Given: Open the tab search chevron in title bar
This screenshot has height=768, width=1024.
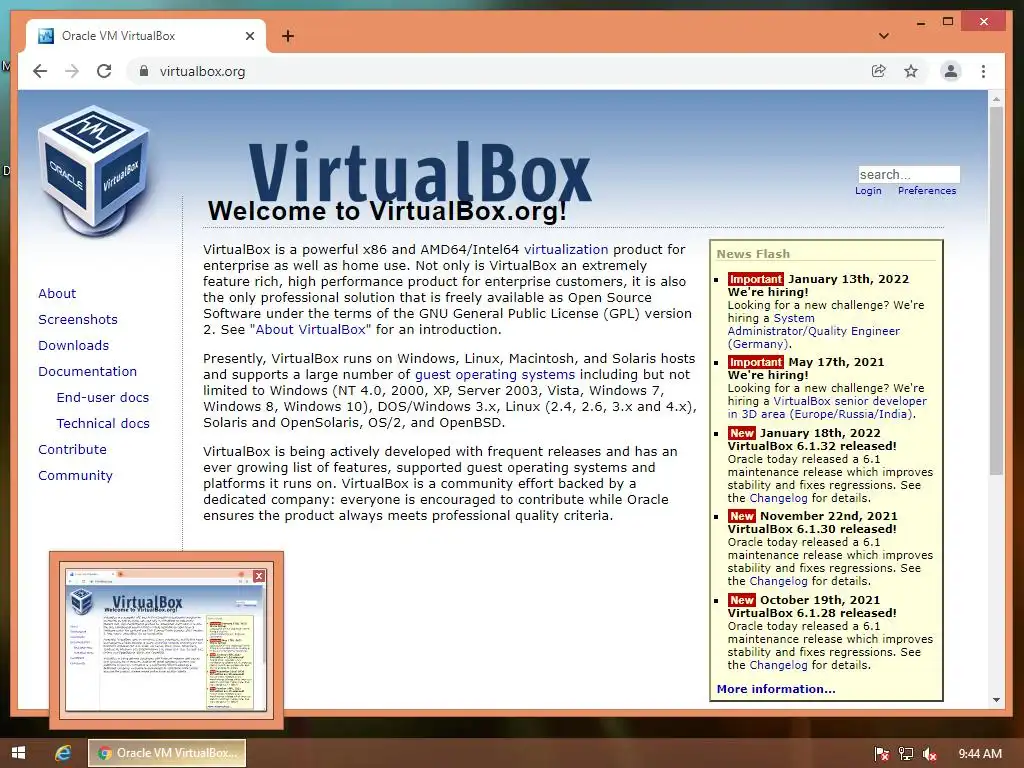Looking at the screenshot, I should [884, 36].
